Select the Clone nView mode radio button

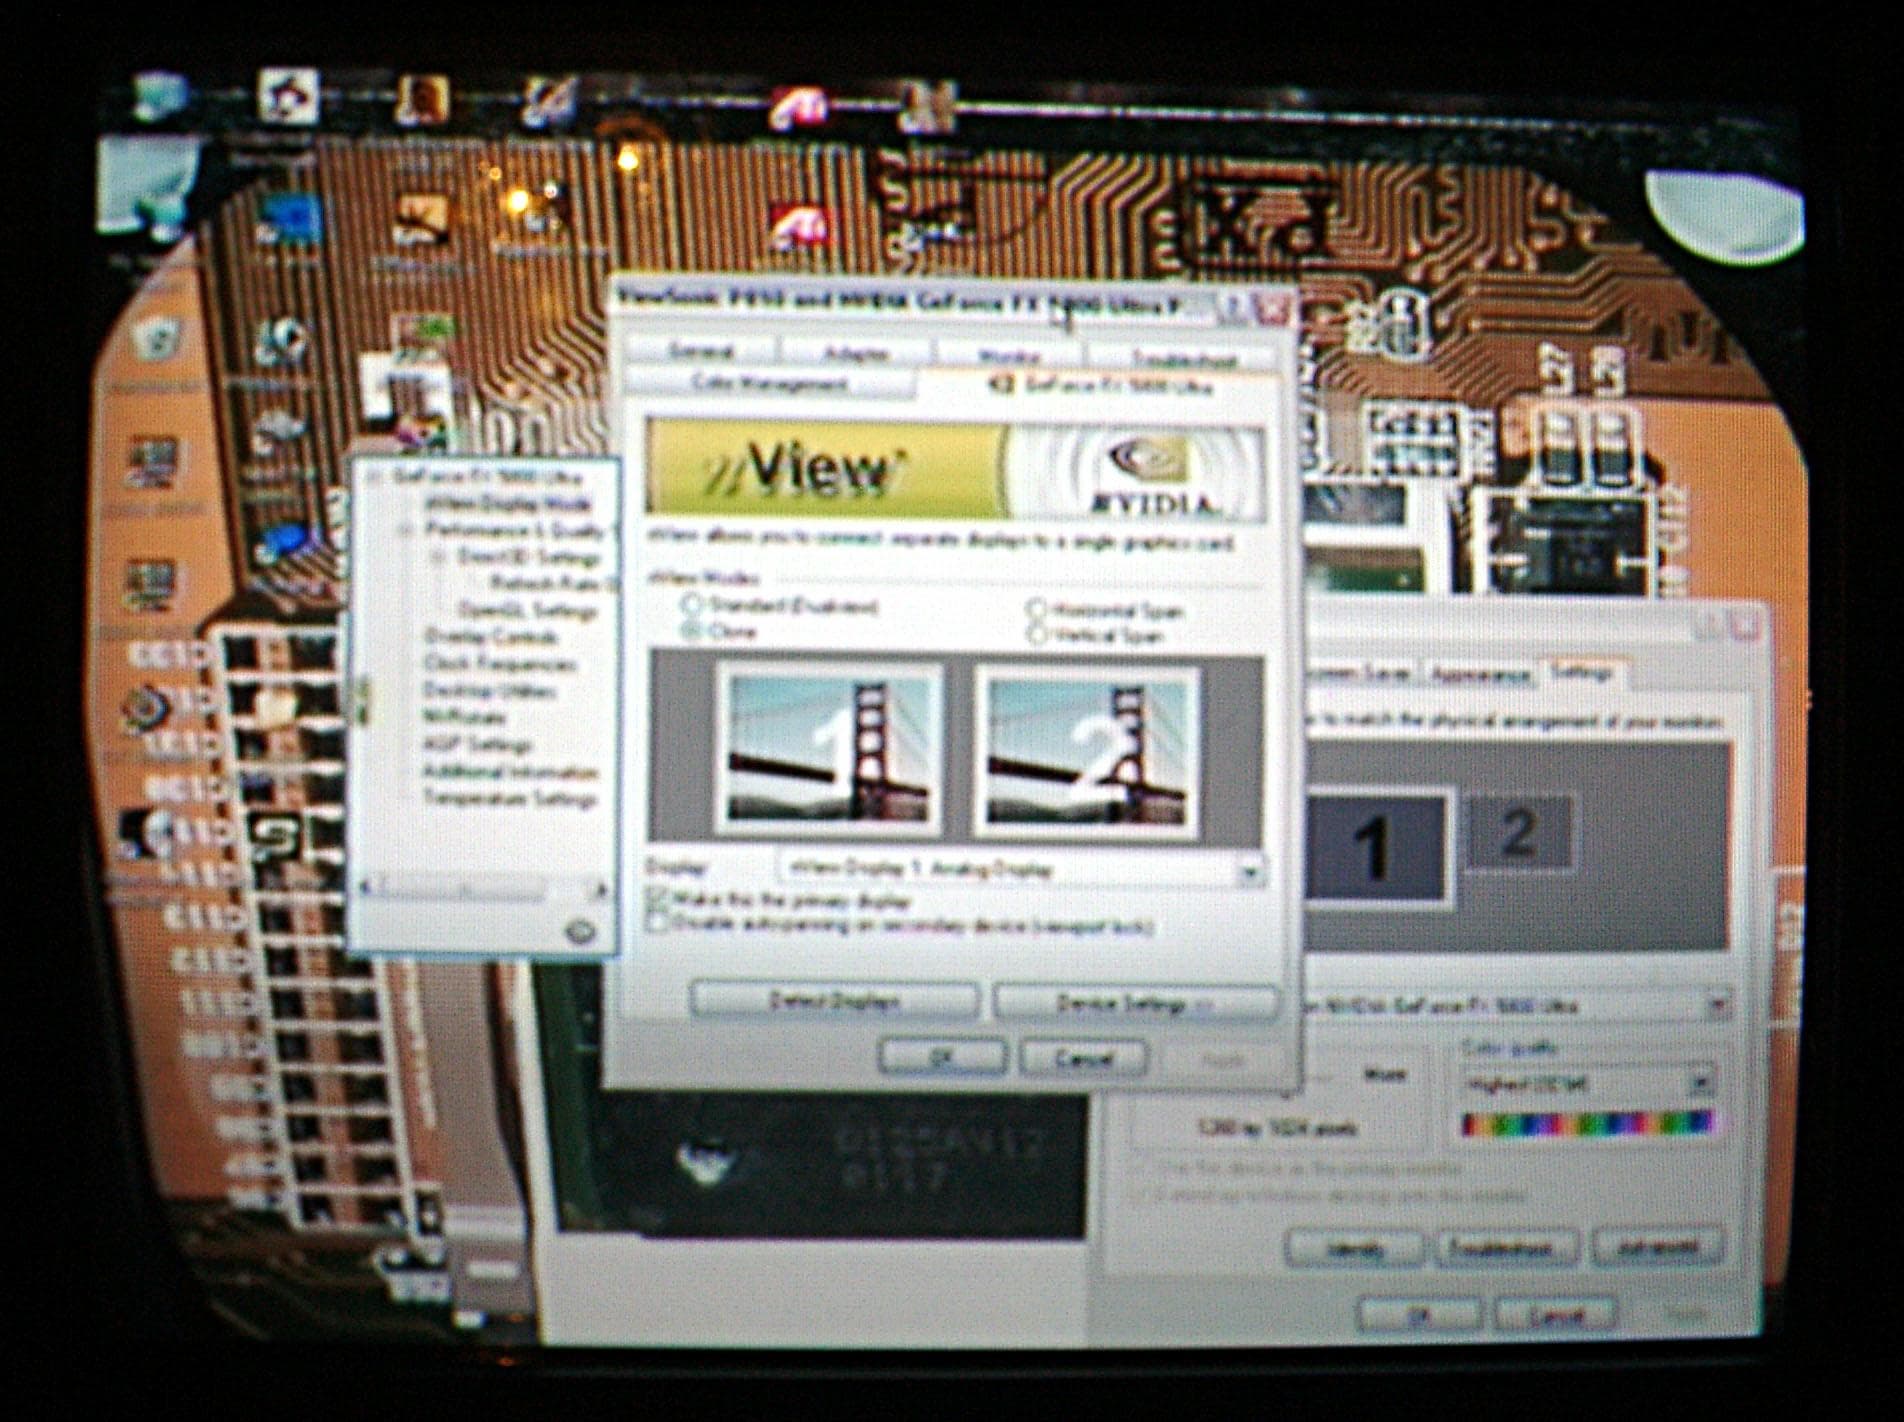(689, 630)
